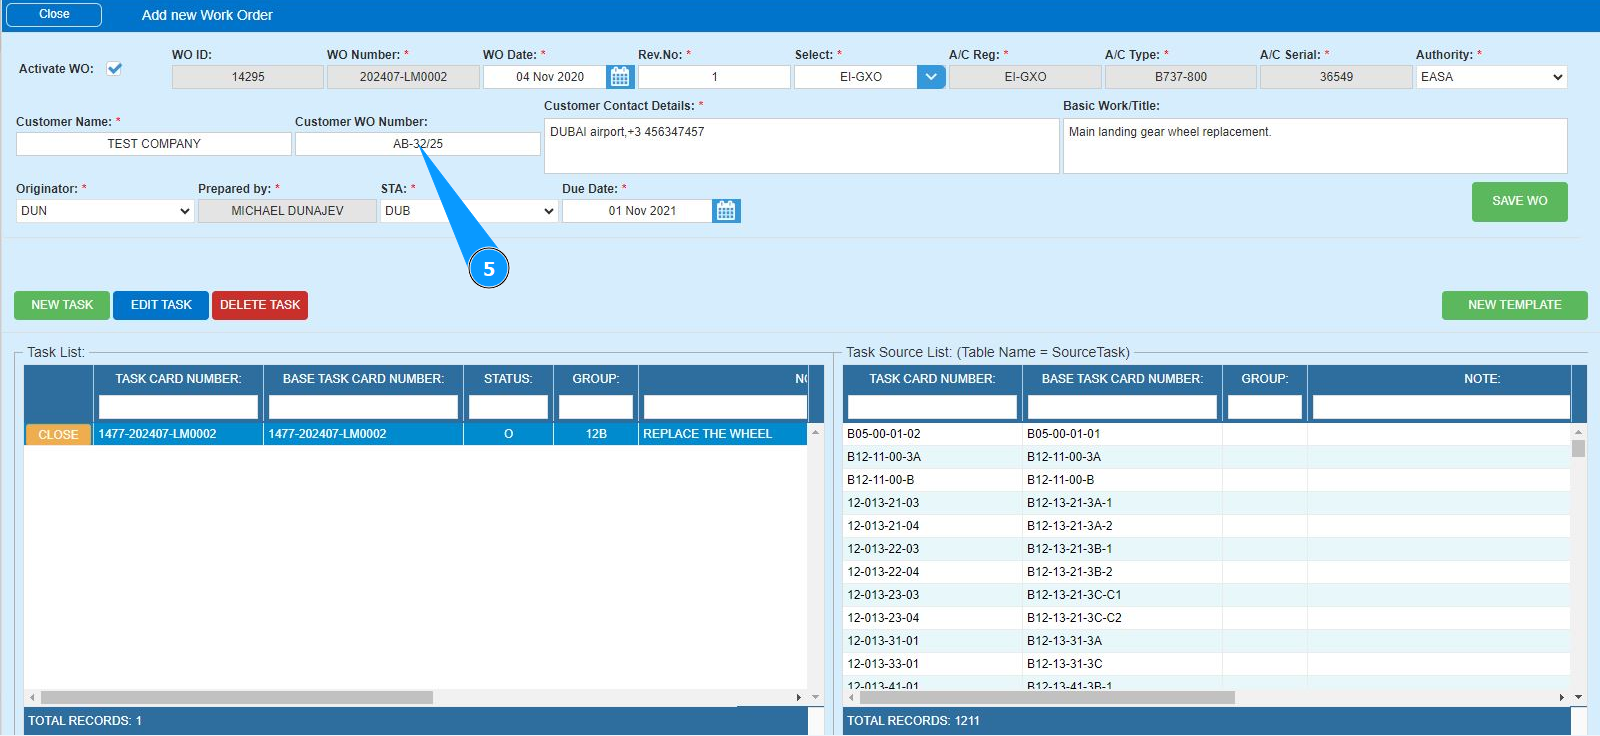Click Source List vertical scrollbar thumb
The width and height of the screenshot is (1600, 736).
pyautogui.click(x=1578, y=448)
